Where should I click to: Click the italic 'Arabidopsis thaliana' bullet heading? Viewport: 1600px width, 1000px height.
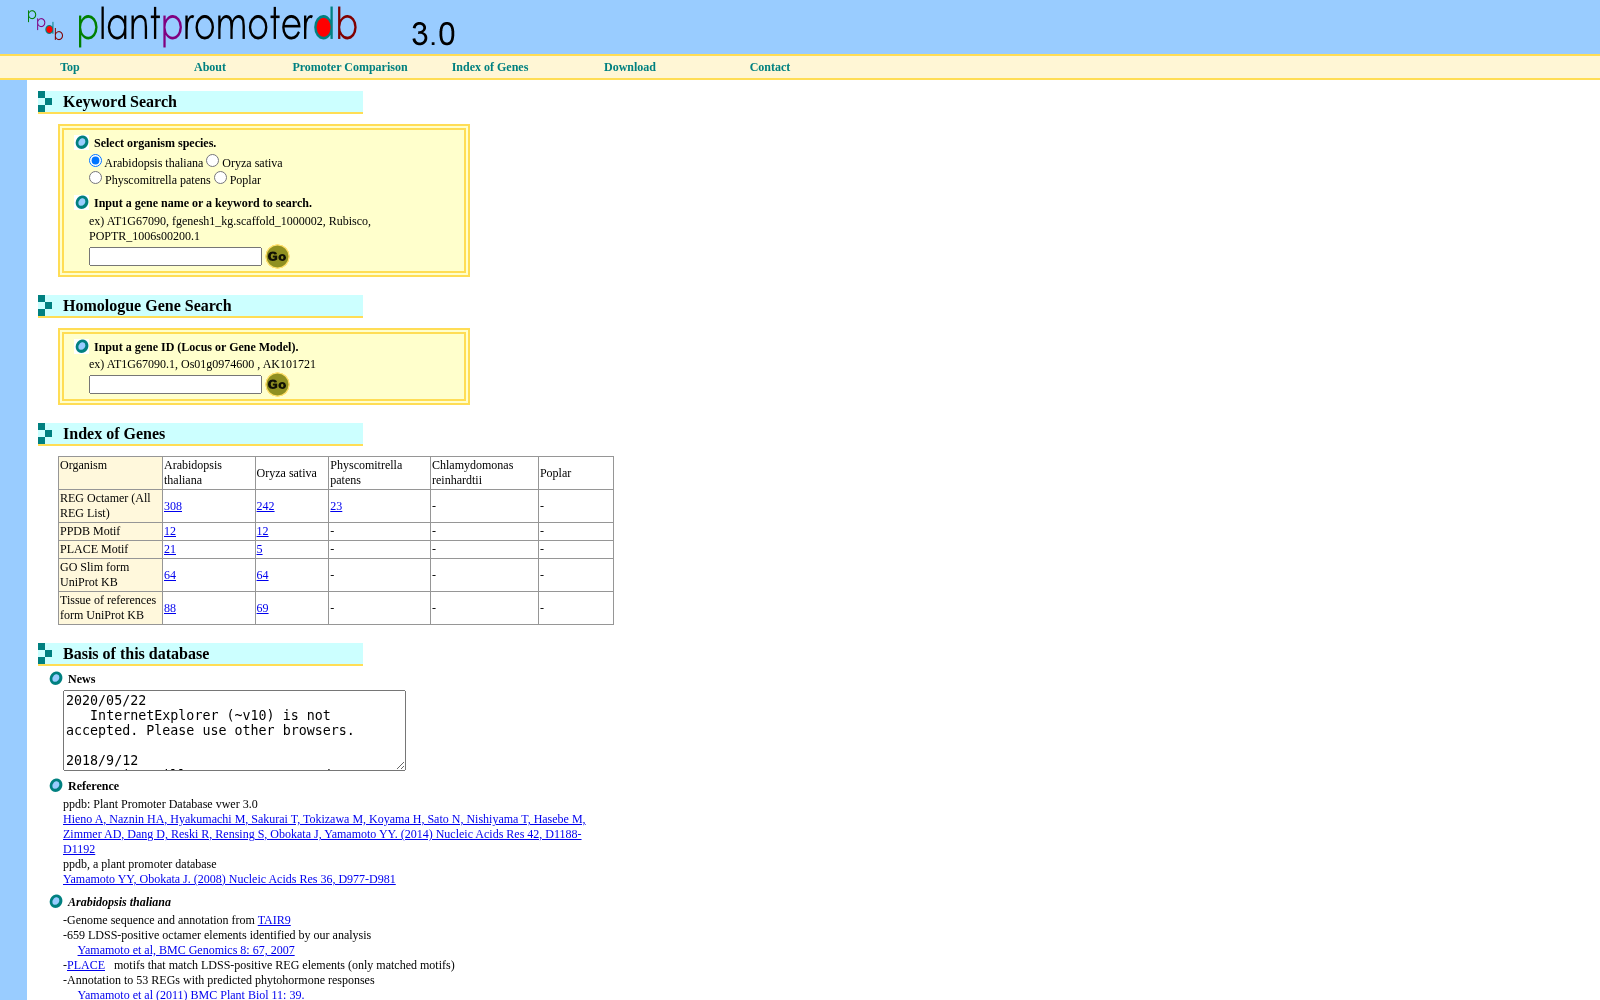coord(119,902)
